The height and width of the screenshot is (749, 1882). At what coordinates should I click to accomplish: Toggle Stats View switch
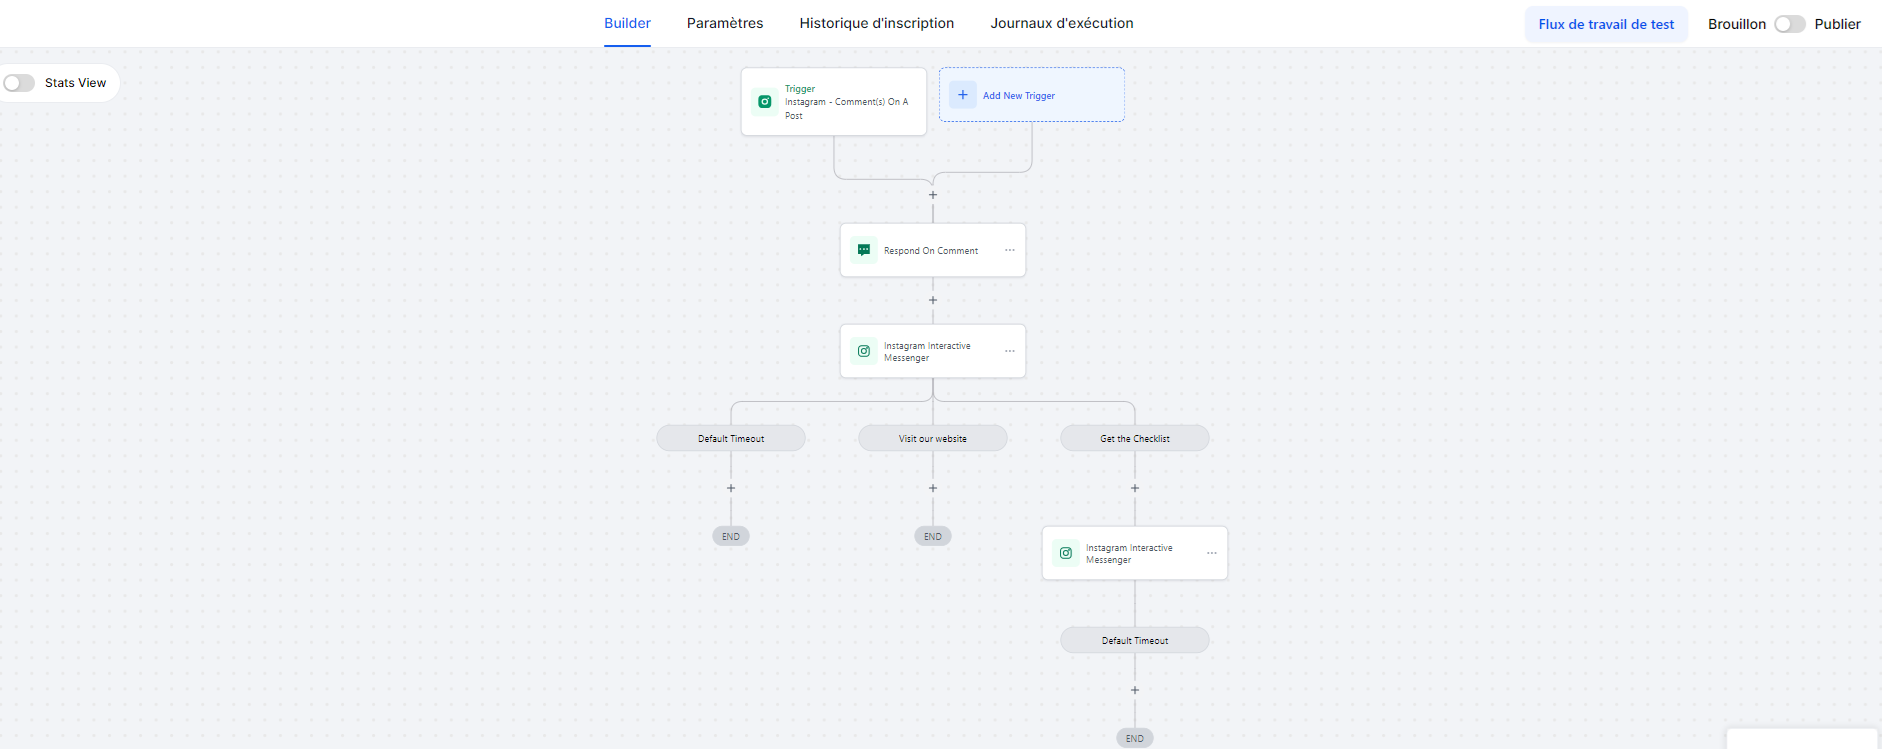19,83
